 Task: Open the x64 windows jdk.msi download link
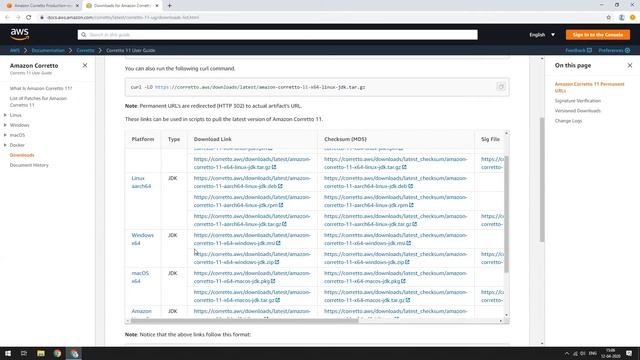point(252,239)
